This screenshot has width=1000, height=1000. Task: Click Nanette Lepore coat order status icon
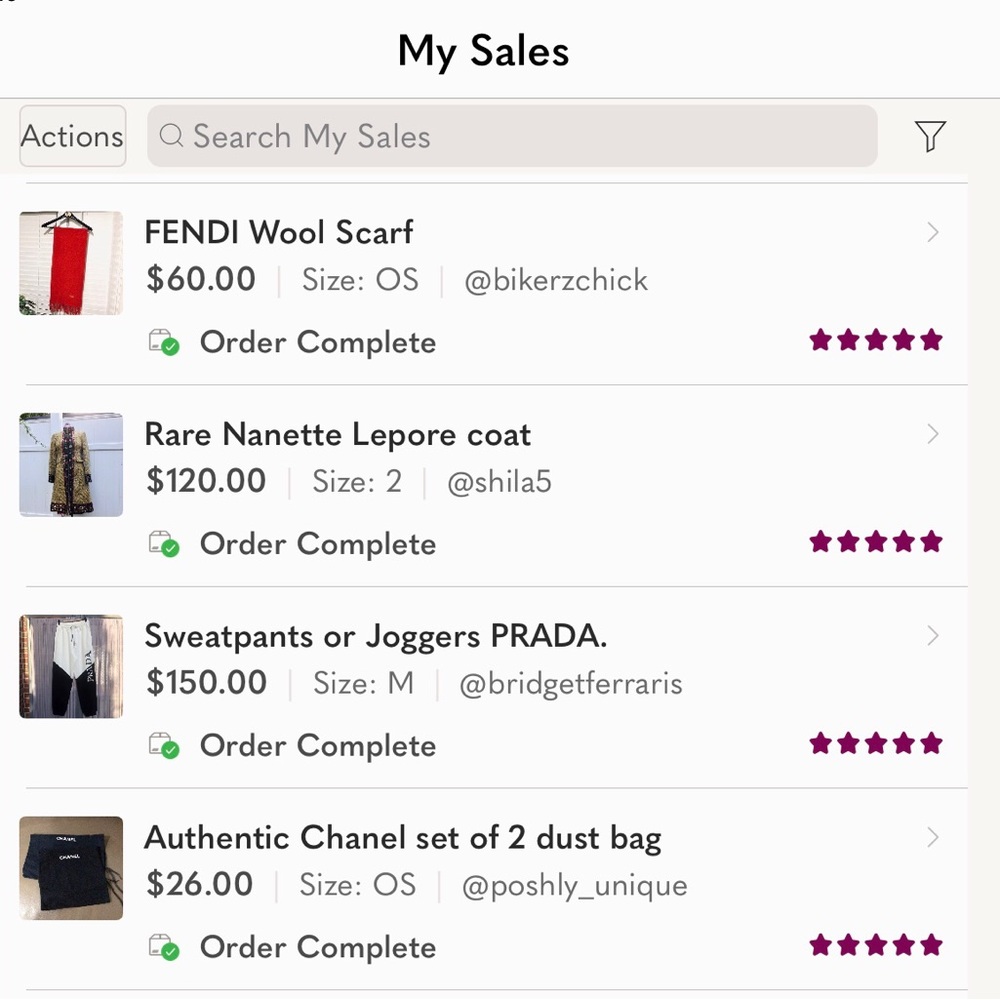pos(164,544)
